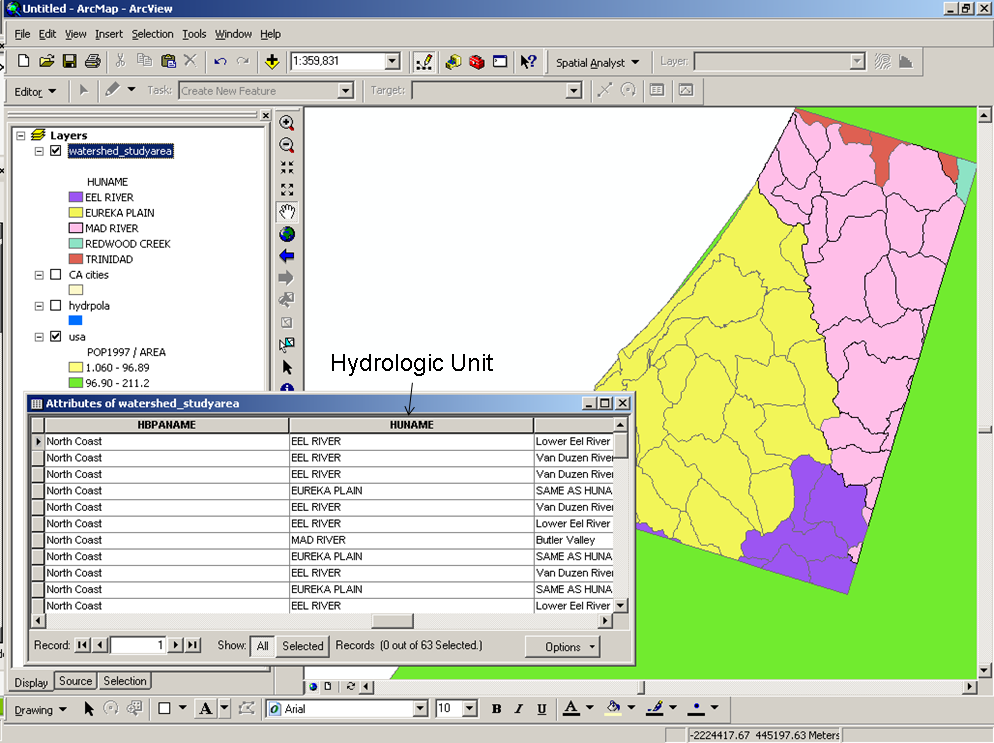Open the Identify tool
The image size is (994, 743).
pos(287,390)
